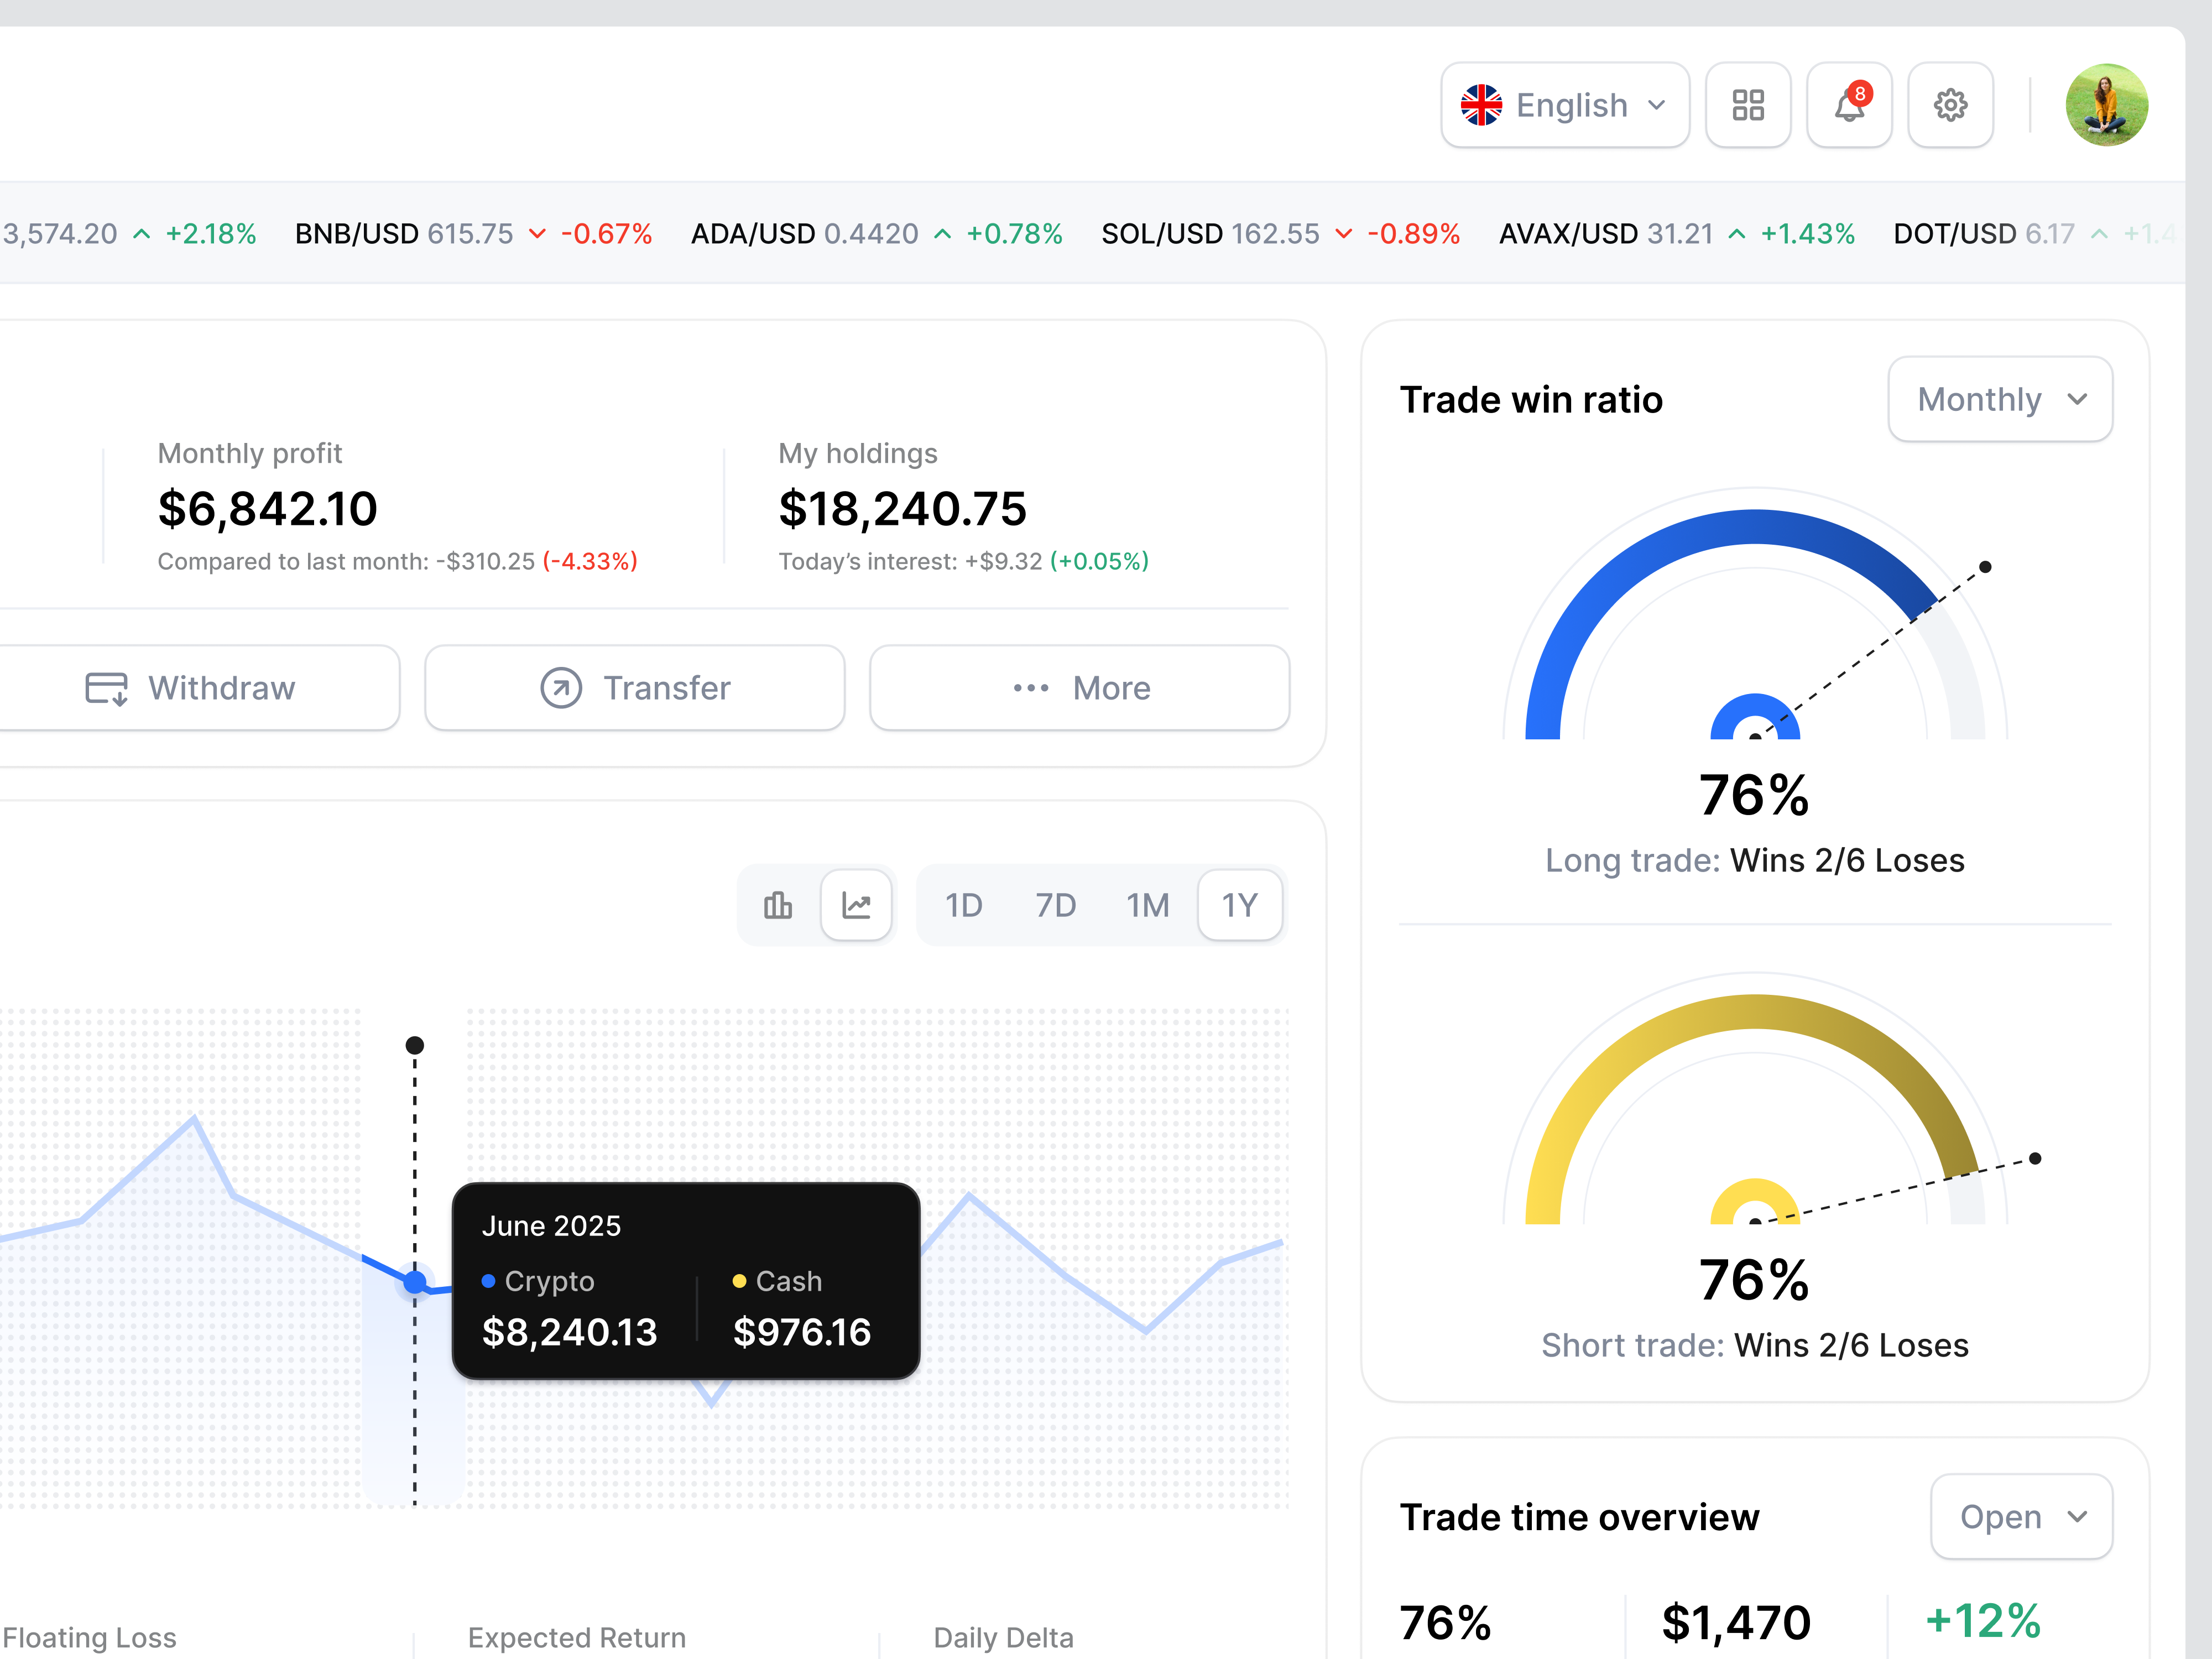Viewport: 2212px width, 1659px height.
Task: Click the Expected Return label
Action: pyautogui.click(x=577, y=1638)
